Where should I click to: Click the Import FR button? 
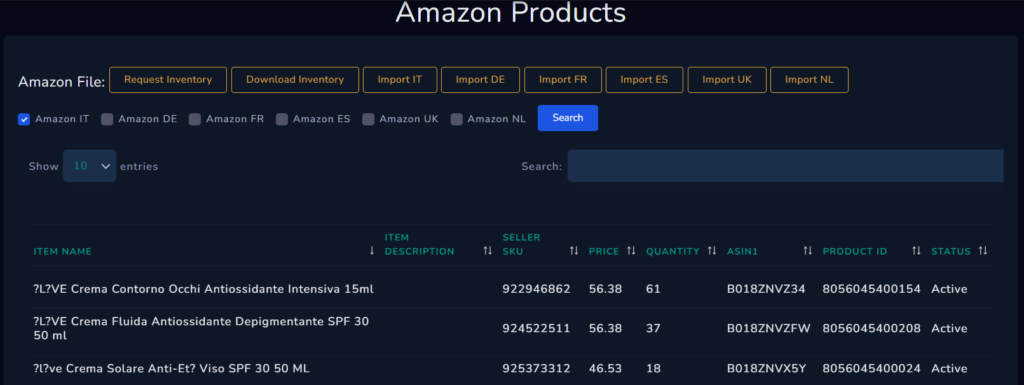563,80
